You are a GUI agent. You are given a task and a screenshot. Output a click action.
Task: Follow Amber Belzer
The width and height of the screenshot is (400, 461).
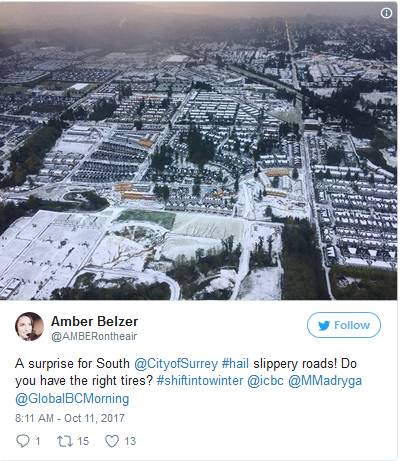pyautogui.click(x=344, y=325)
